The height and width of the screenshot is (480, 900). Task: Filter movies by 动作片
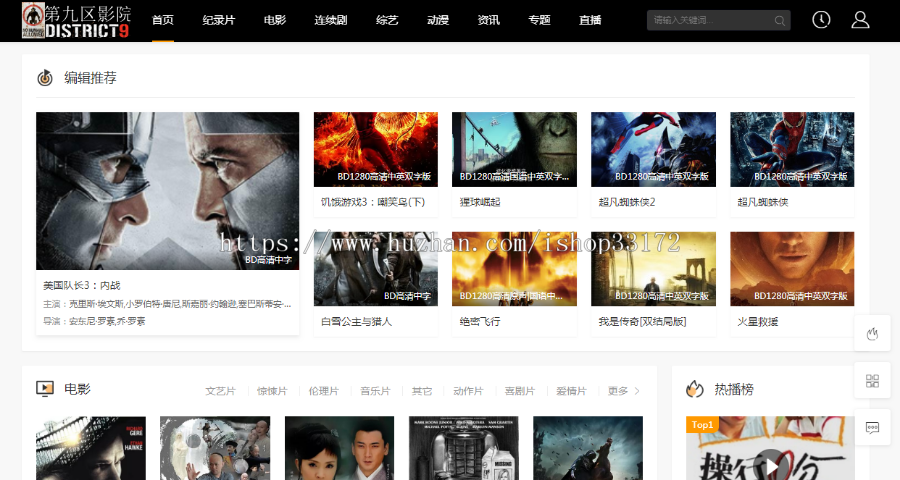pyautogui.click(x=468, y=391)
